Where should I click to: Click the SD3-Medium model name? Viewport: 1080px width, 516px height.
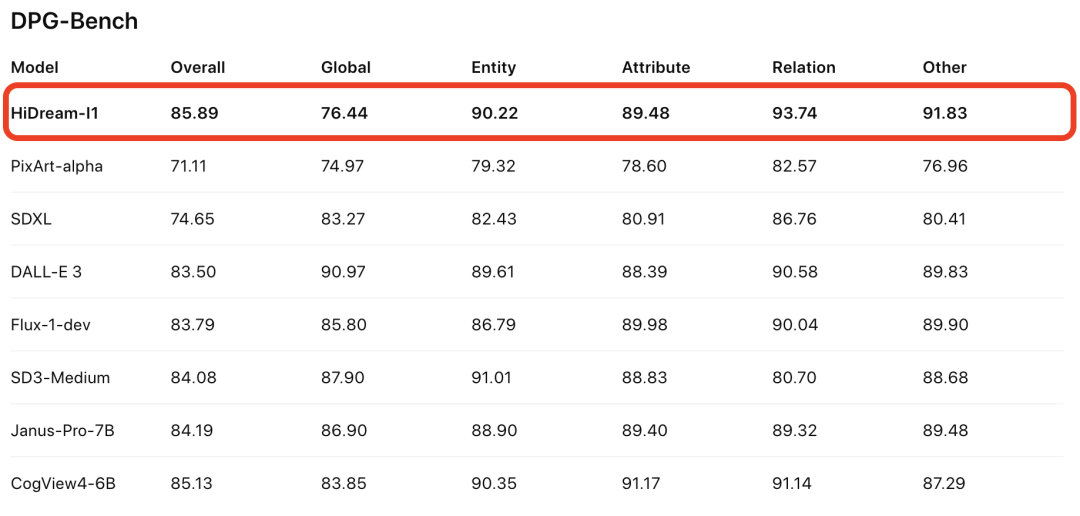[61, 378]
